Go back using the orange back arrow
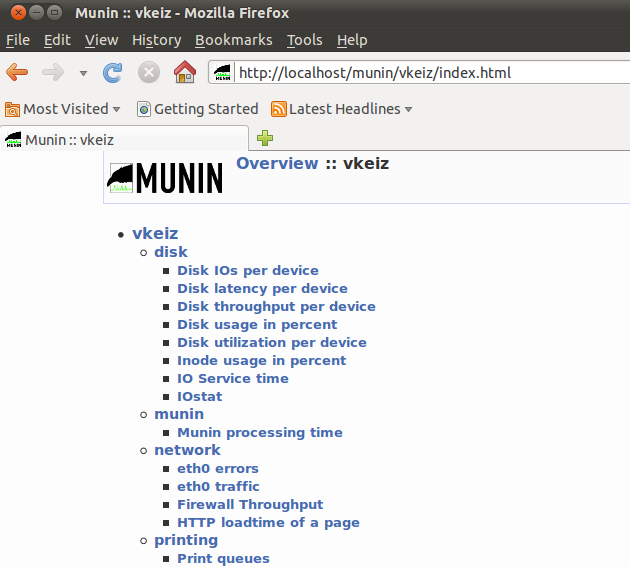 click(17, 73)
